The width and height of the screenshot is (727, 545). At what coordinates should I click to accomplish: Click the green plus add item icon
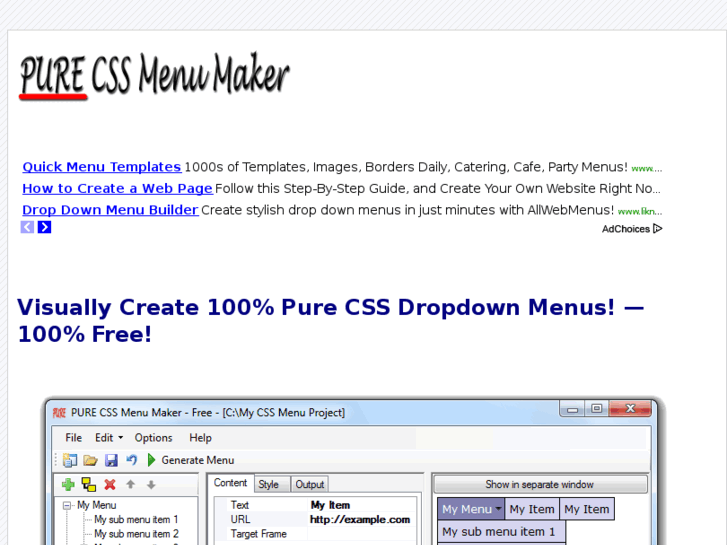click(68, 485)
